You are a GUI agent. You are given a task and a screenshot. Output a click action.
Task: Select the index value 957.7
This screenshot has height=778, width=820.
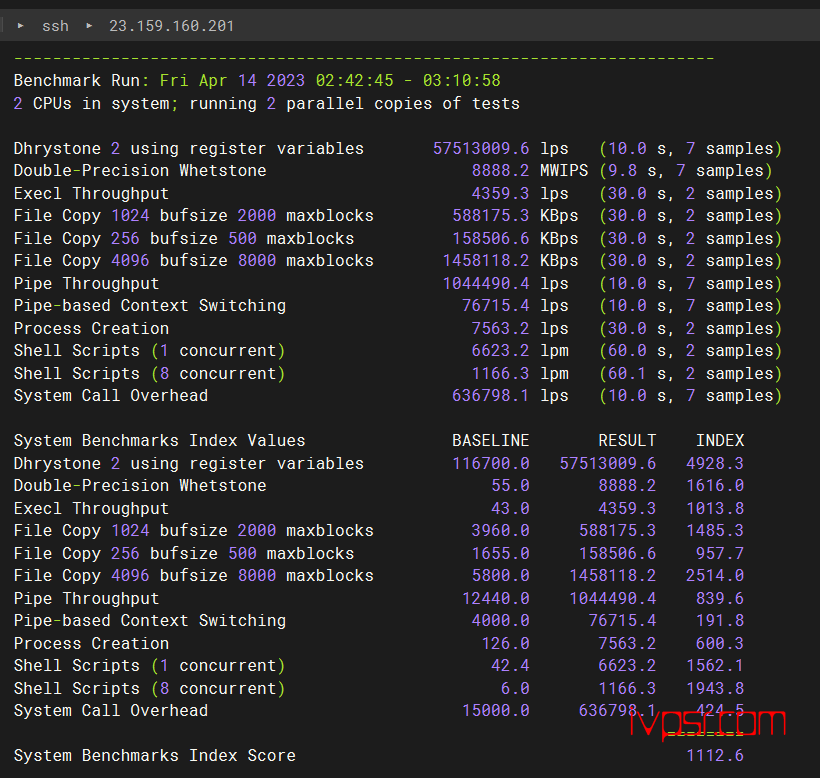click(x=720, y=553)
